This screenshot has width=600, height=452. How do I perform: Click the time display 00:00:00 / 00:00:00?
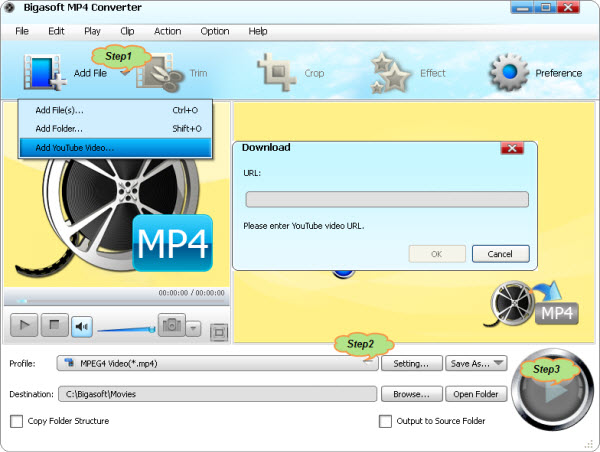pyautogui.click(x=191, y=293)
